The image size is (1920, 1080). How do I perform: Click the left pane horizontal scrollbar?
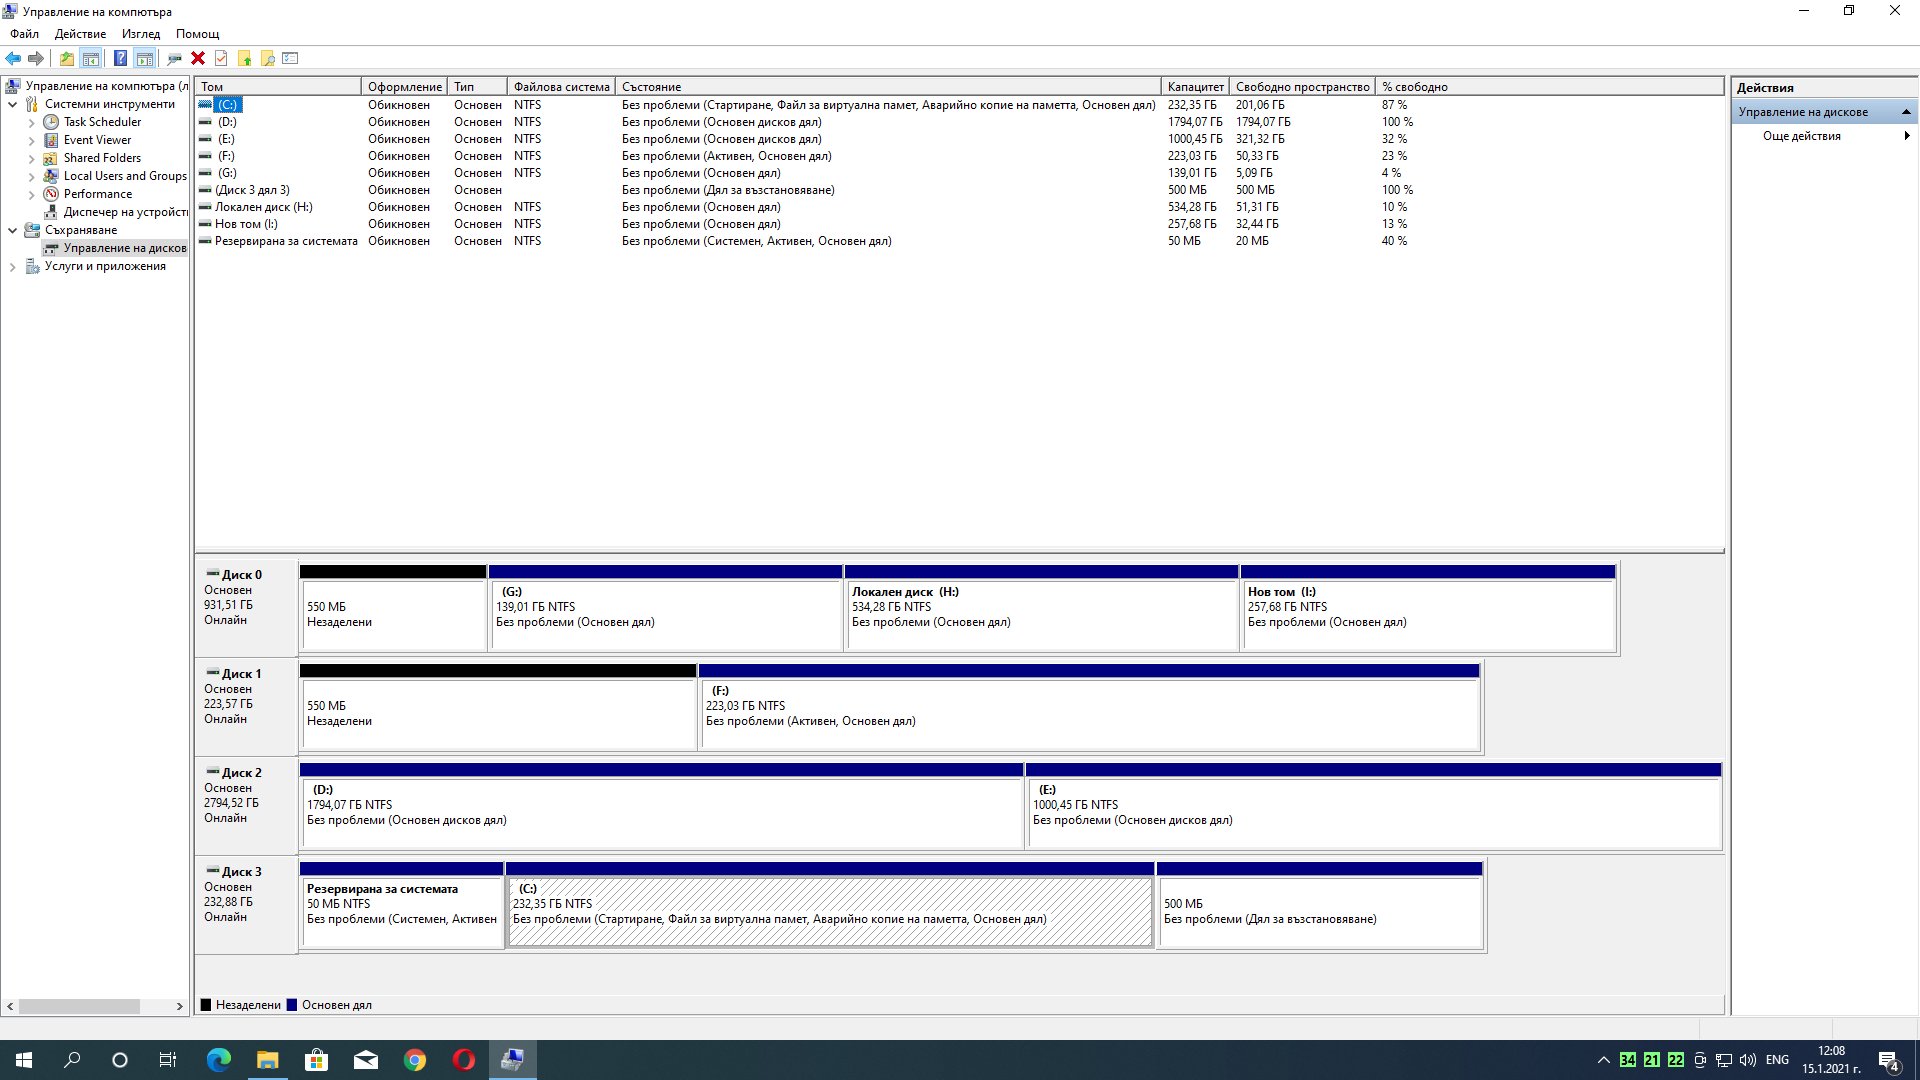(x=80, y=1006)
